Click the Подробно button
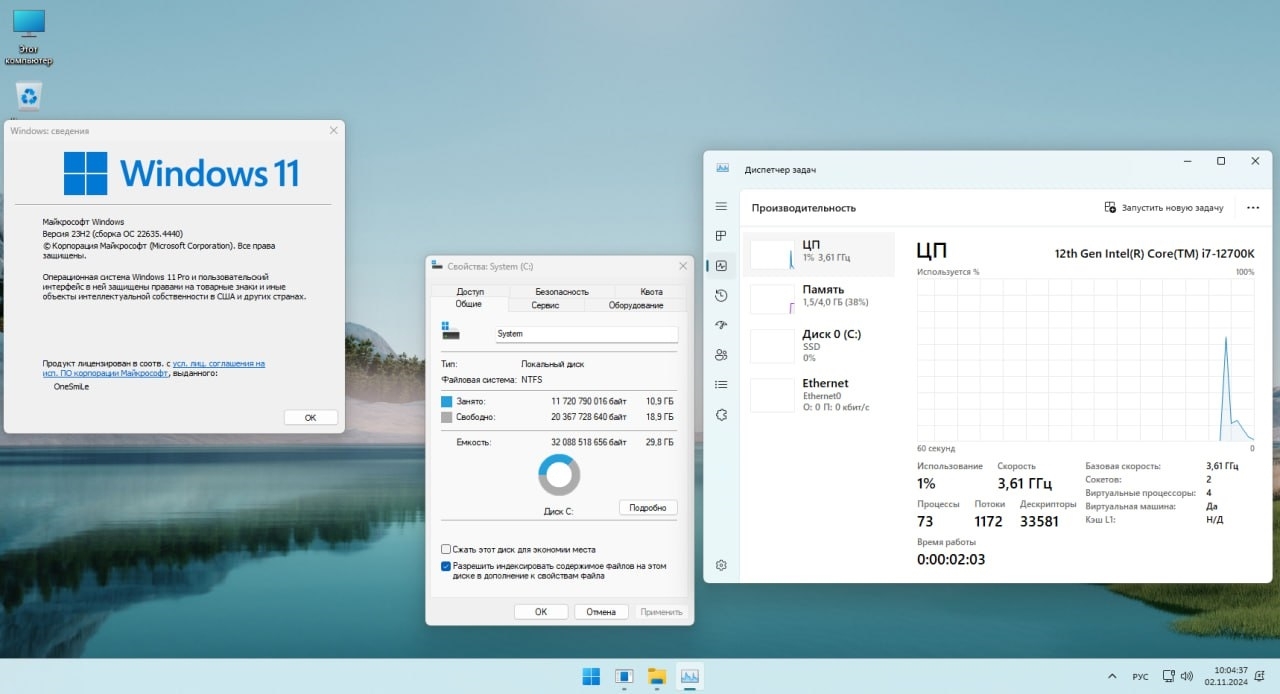Image resolution: width=1280 pixels, height=694 pixels. pyautogui.click(x=648, y=508)
